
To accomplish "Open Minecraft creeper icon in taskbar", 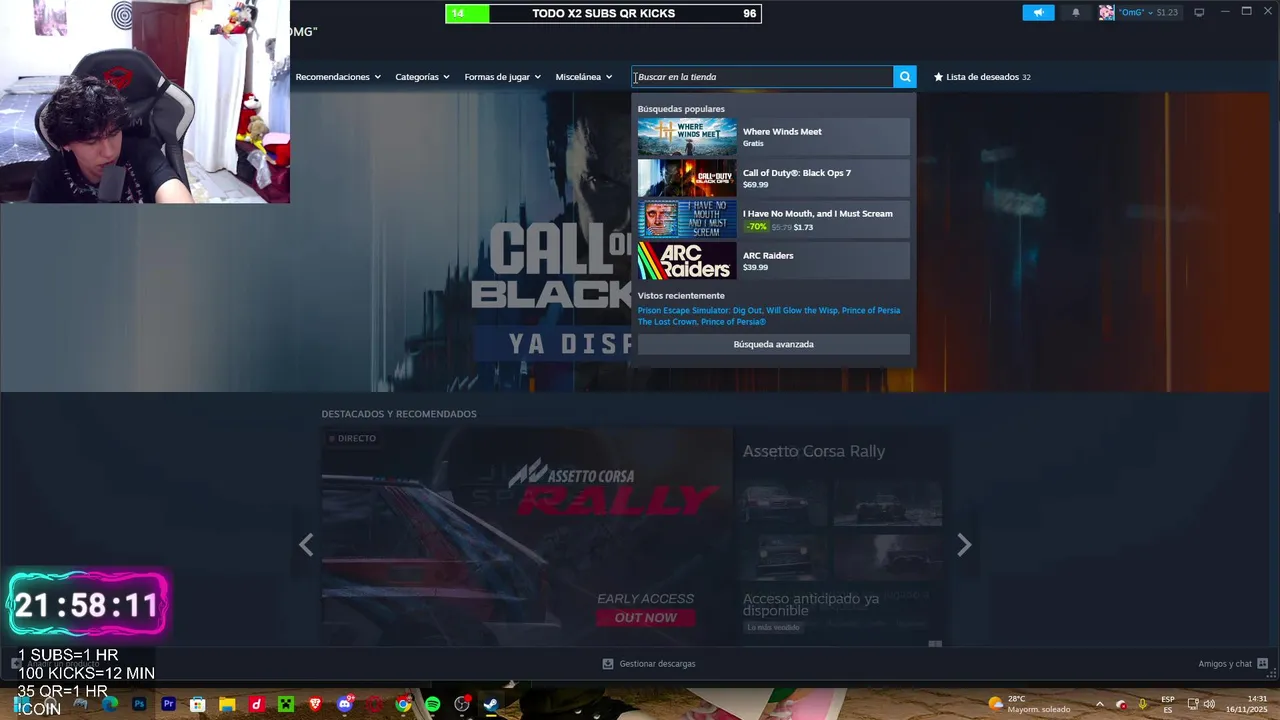I will 286,704.
